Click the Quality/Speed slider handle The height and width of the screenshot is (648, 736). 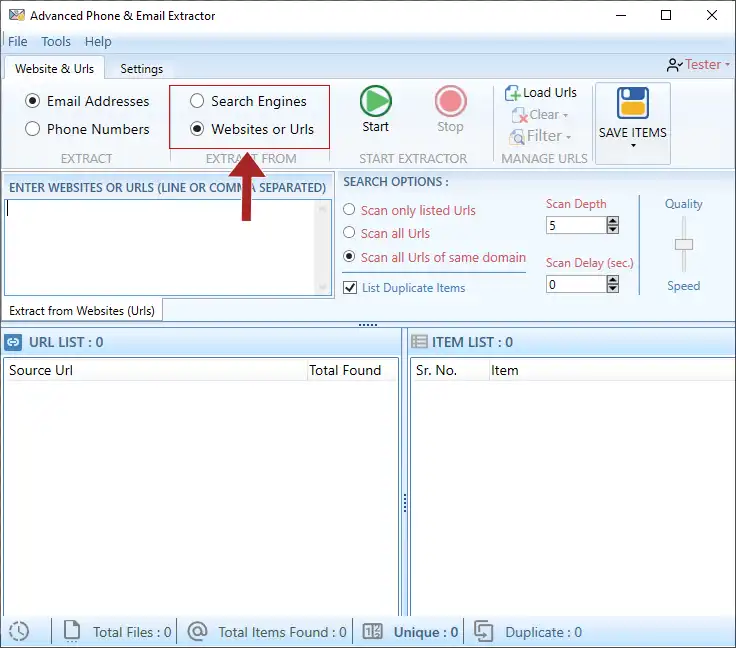(684, 244)
